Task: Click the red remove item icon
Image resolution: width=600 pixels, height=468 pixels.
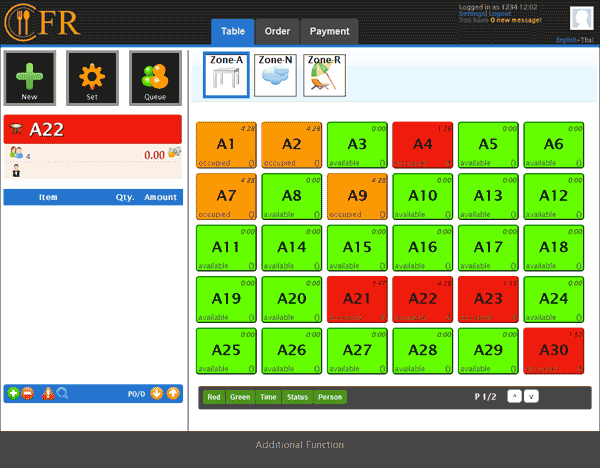Action: coord(27,393)
